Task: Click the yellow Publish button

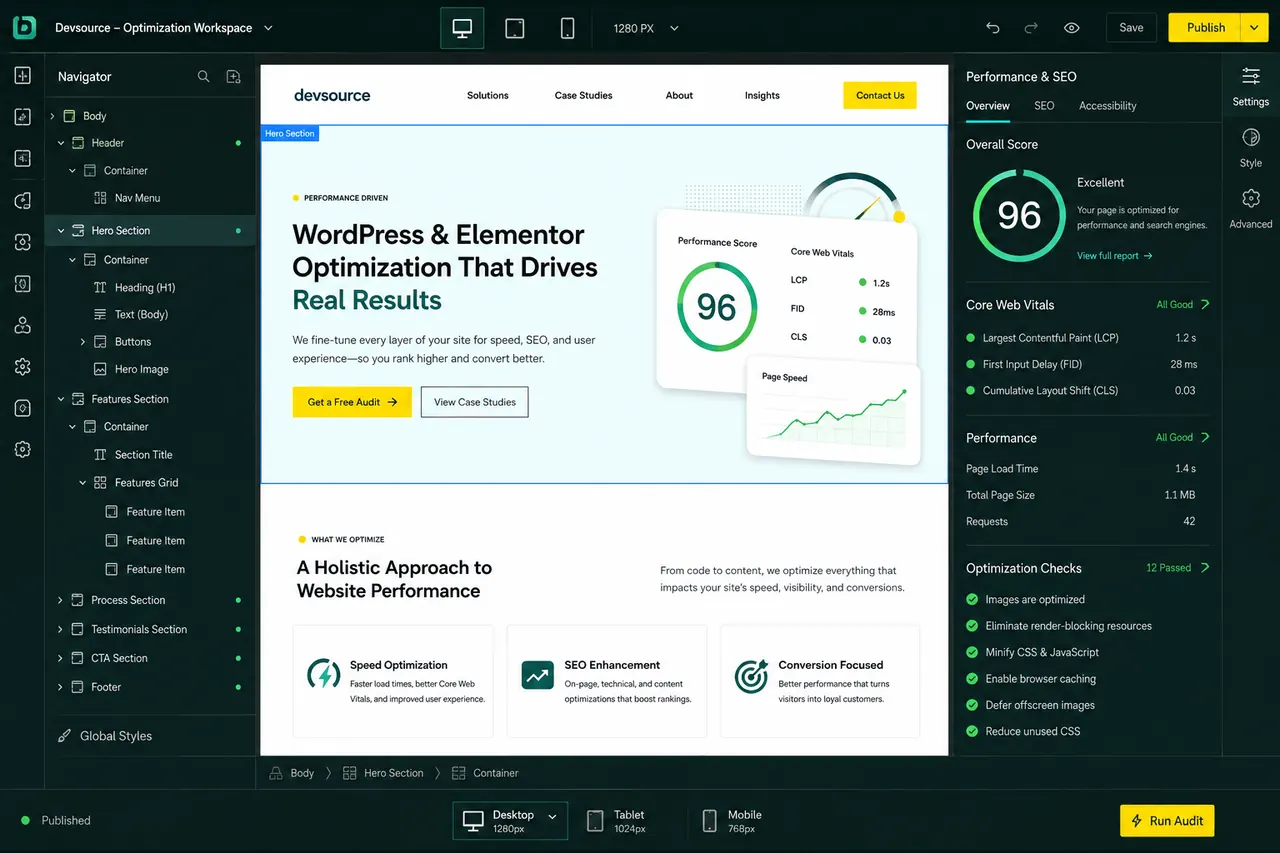Action: click(x=1205, y=28)
